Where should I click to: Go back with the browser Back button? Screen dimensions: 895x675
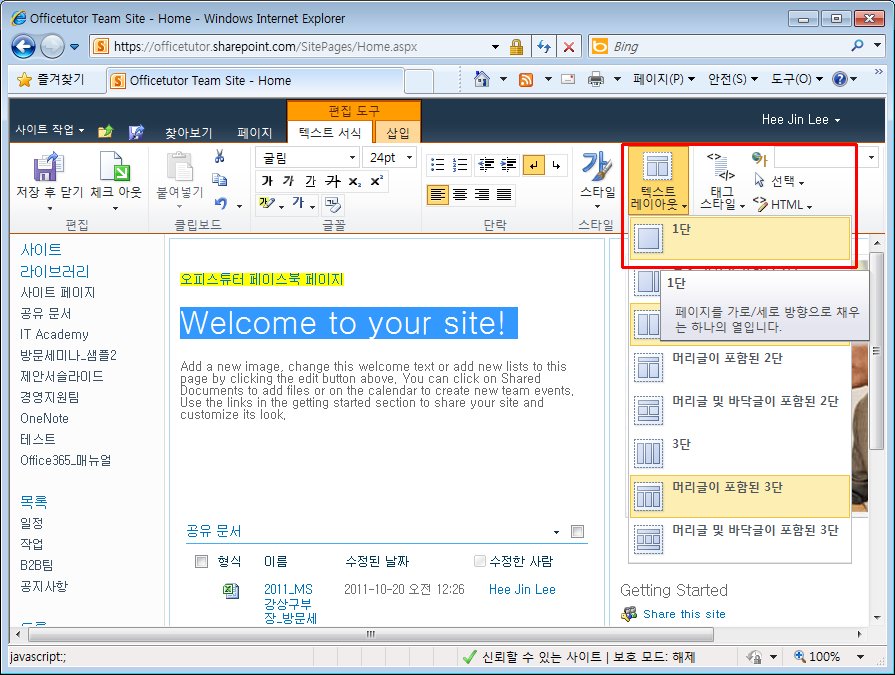click(x=23, y=47)
